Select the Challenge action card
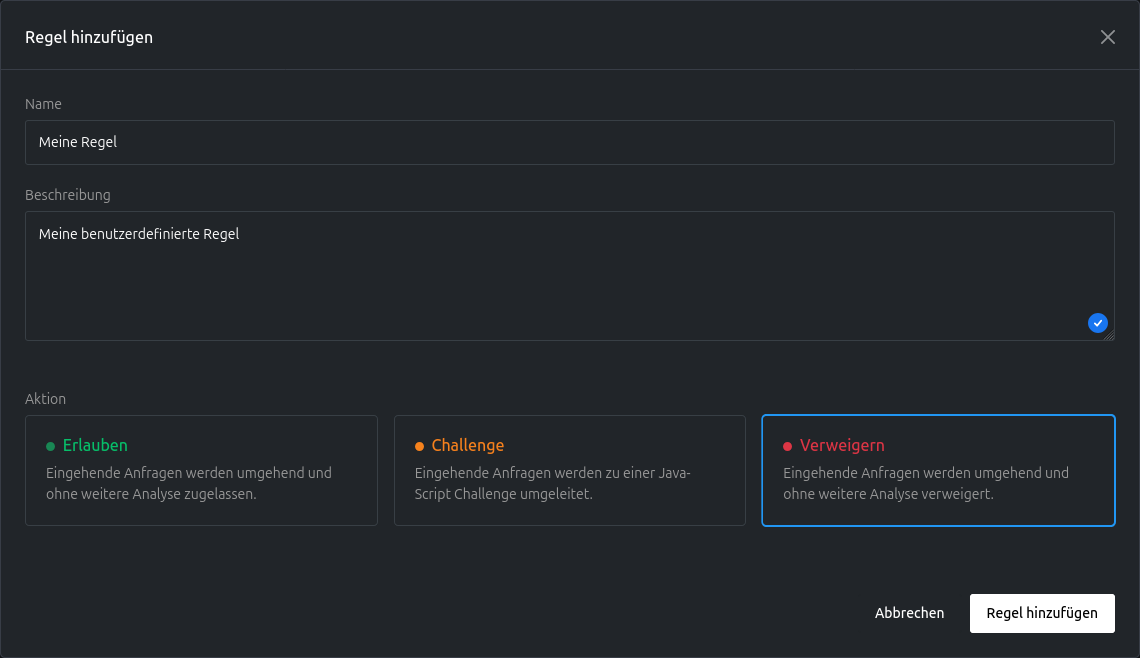 [569, 470]
